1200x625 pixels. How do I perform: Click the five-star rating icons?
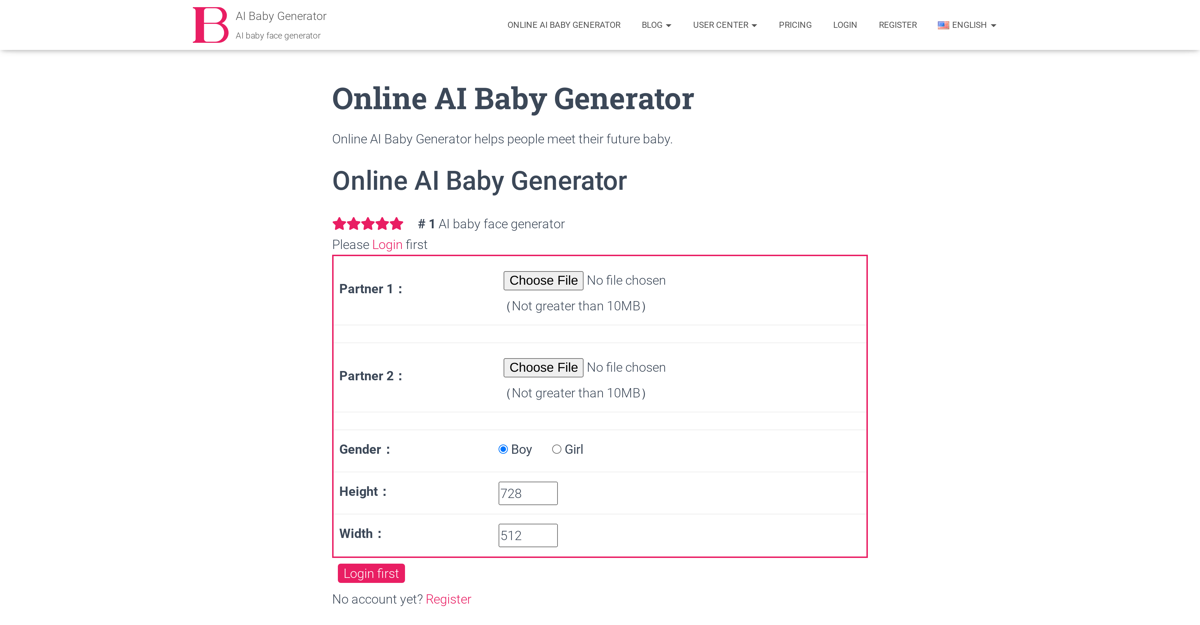point(368,224)
